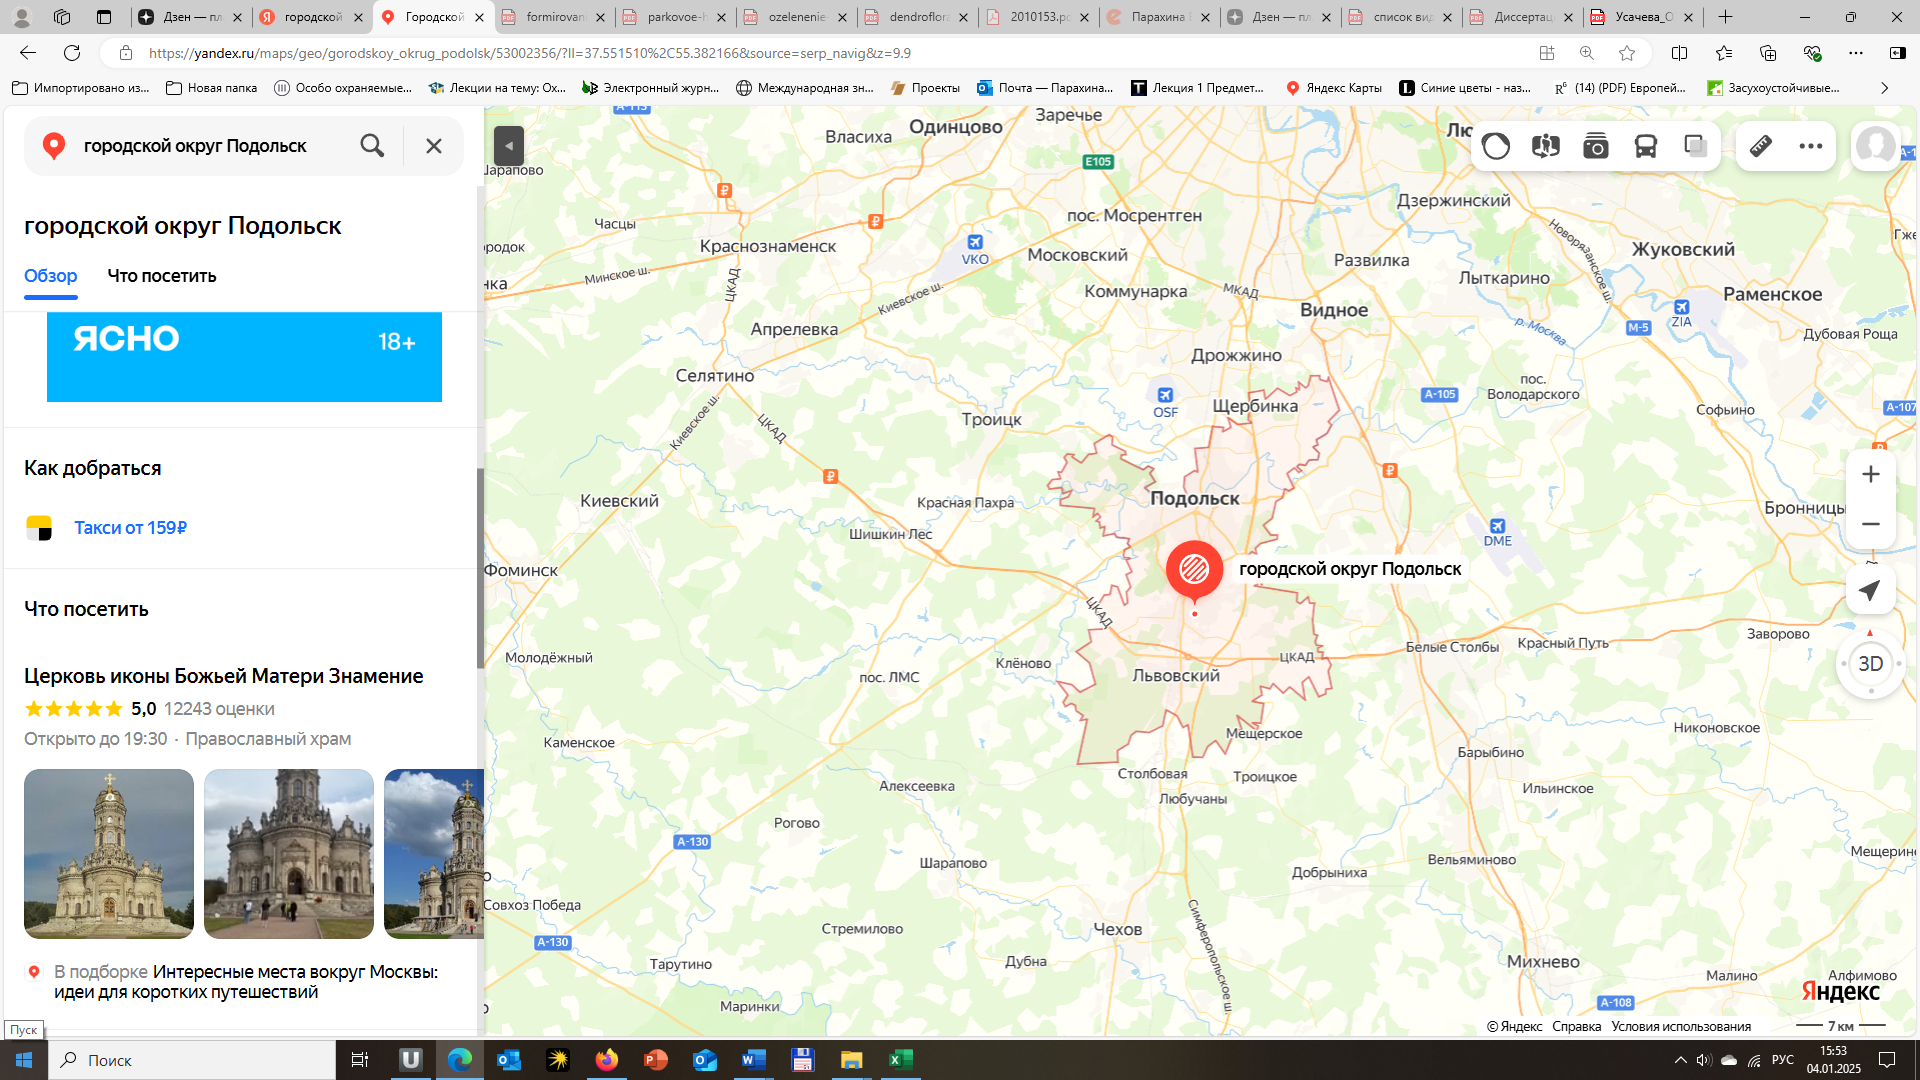Click the side panel scrollbar
The image size is (1920, 1080).
pos(480,568)
